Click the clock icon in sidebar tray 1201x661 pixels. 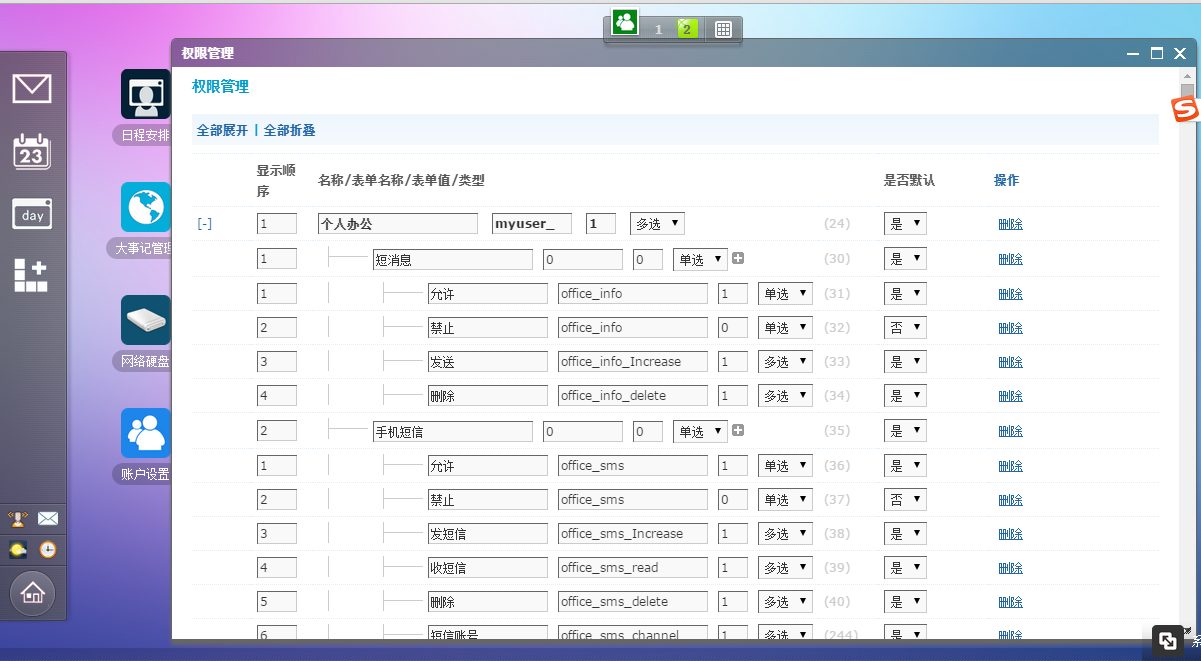[x=48, y=549]
